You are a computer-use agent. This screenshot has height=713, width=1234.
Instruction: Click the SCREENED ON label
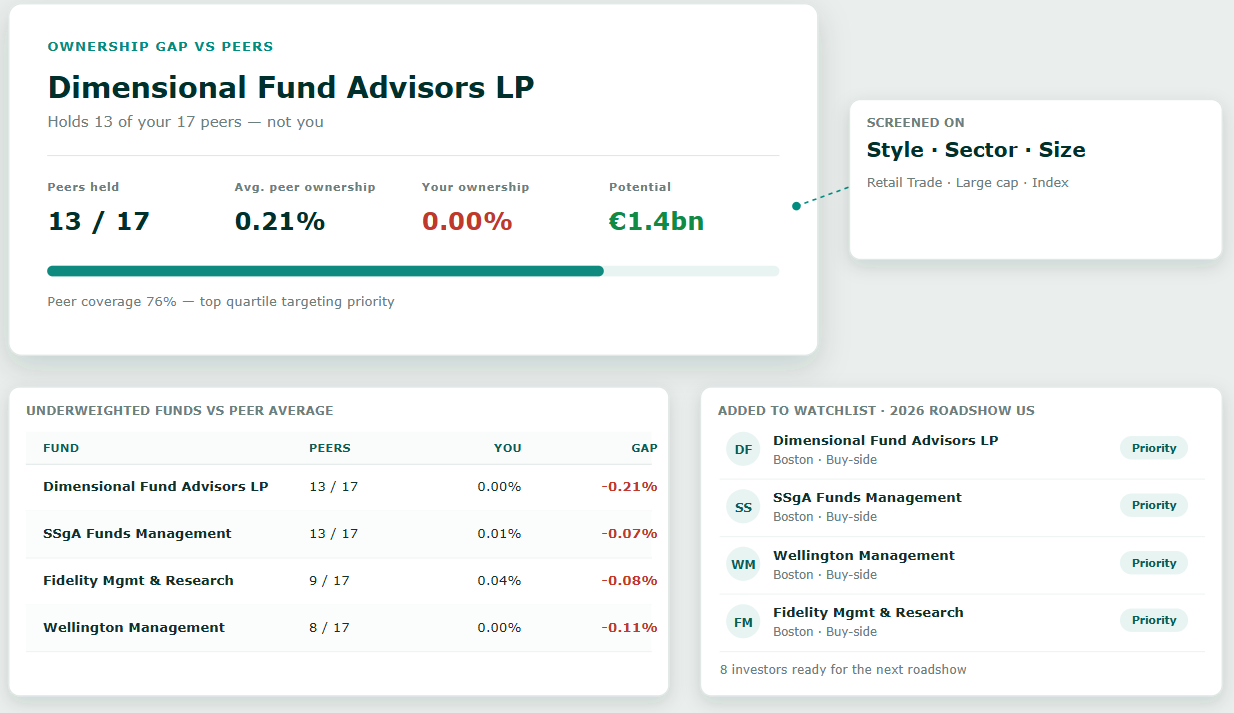click(x=916, y=123)
